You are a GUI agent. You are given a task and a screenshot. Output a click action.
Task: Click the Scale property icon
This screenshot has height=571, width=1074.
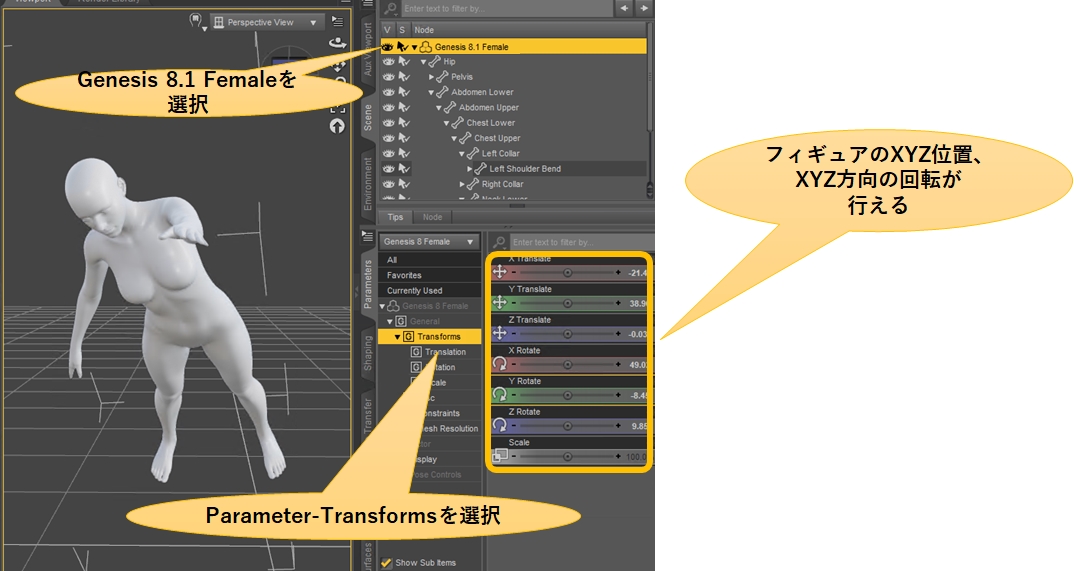tap(500, 455)
